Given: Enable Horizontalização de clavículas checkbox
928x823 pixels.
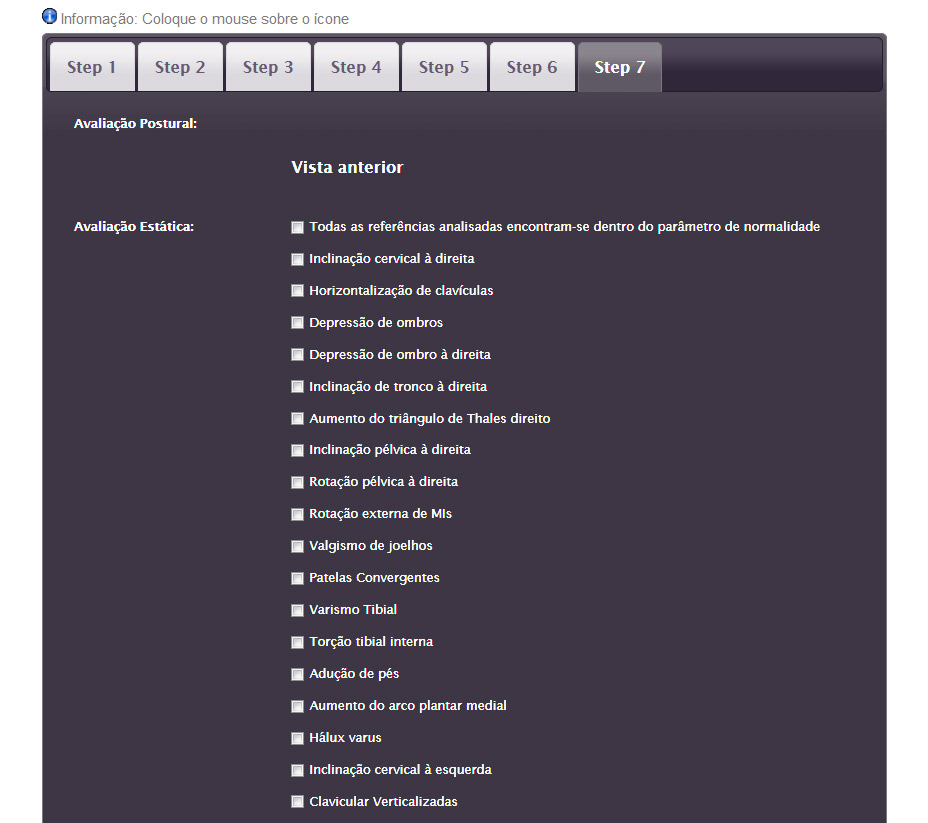Looking at the screenshot, I should point(298,291).
